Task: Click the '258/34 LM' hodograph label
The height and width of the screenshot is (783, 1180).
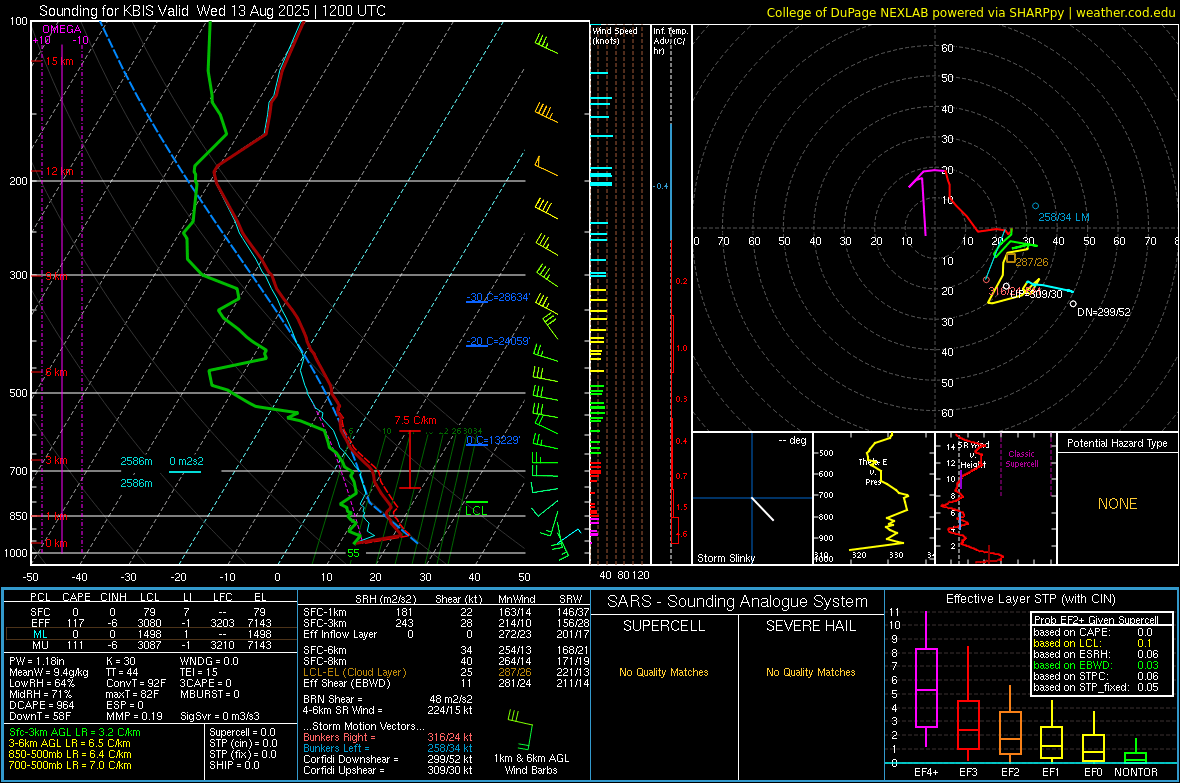Action: coord(1064,217)
